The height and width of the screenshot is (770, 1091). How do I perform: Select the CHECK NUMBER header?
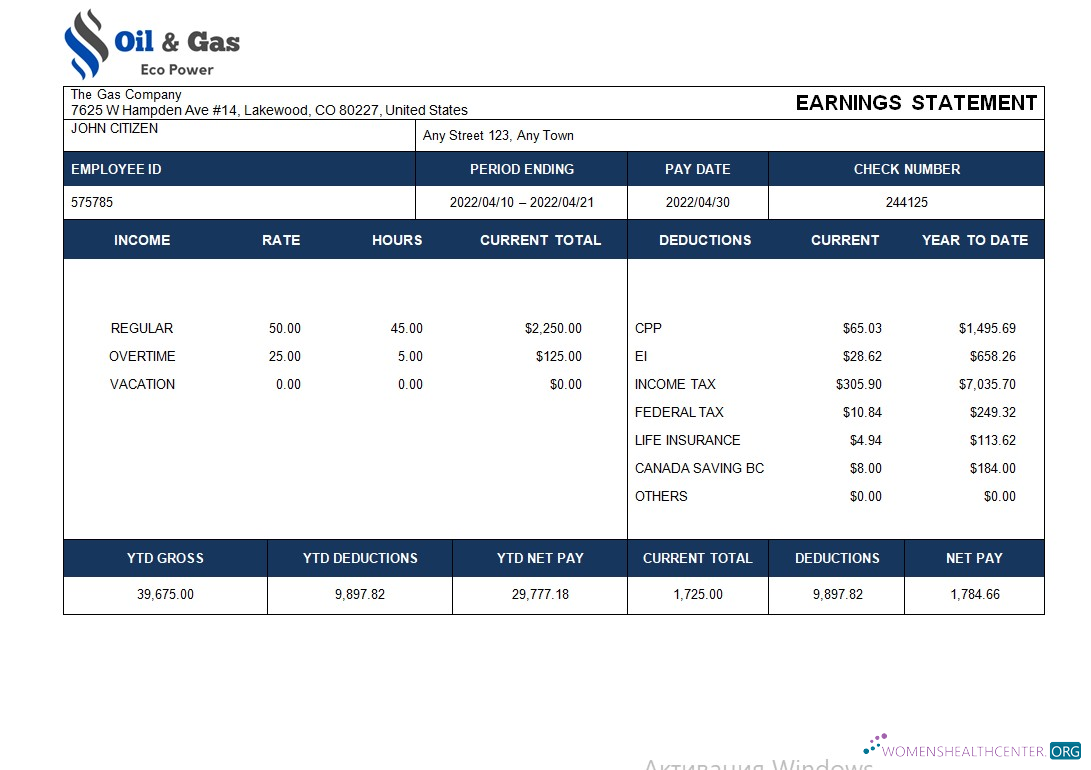(906, 169)
